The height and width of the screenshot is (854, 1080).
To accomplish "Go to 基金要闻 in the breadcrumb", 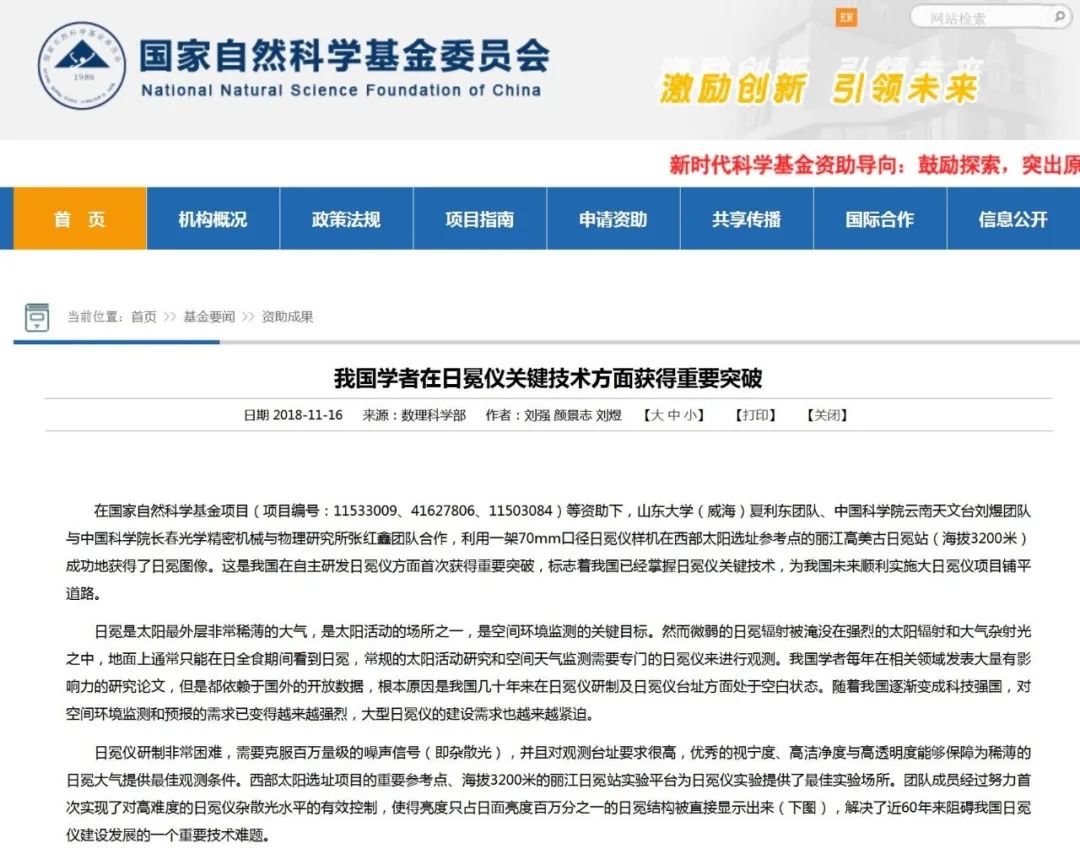I will click(x=209, y=317).
